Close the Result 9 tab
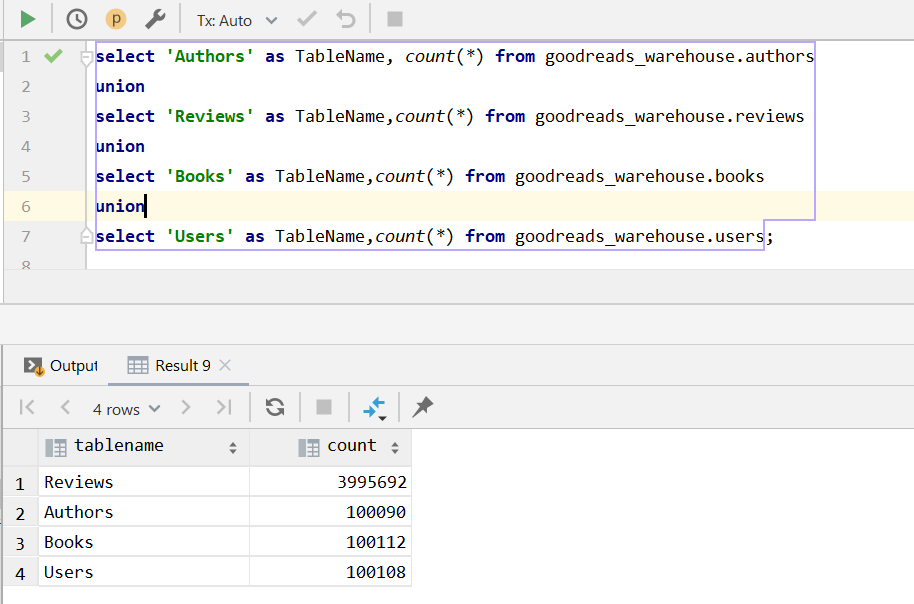 point(225,366)
